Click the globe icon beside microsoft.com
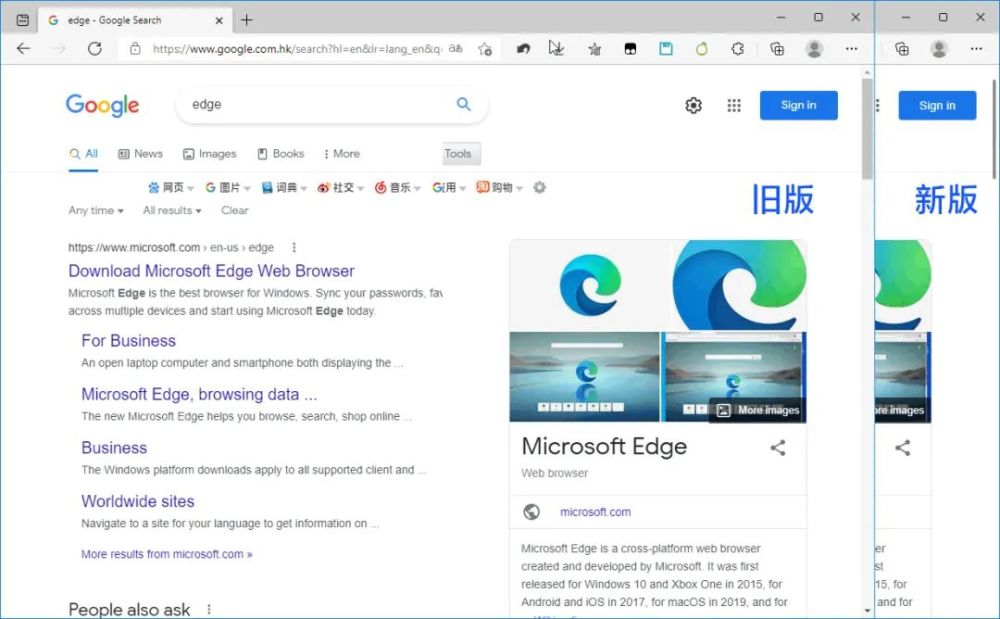 (x=531, y=512)
